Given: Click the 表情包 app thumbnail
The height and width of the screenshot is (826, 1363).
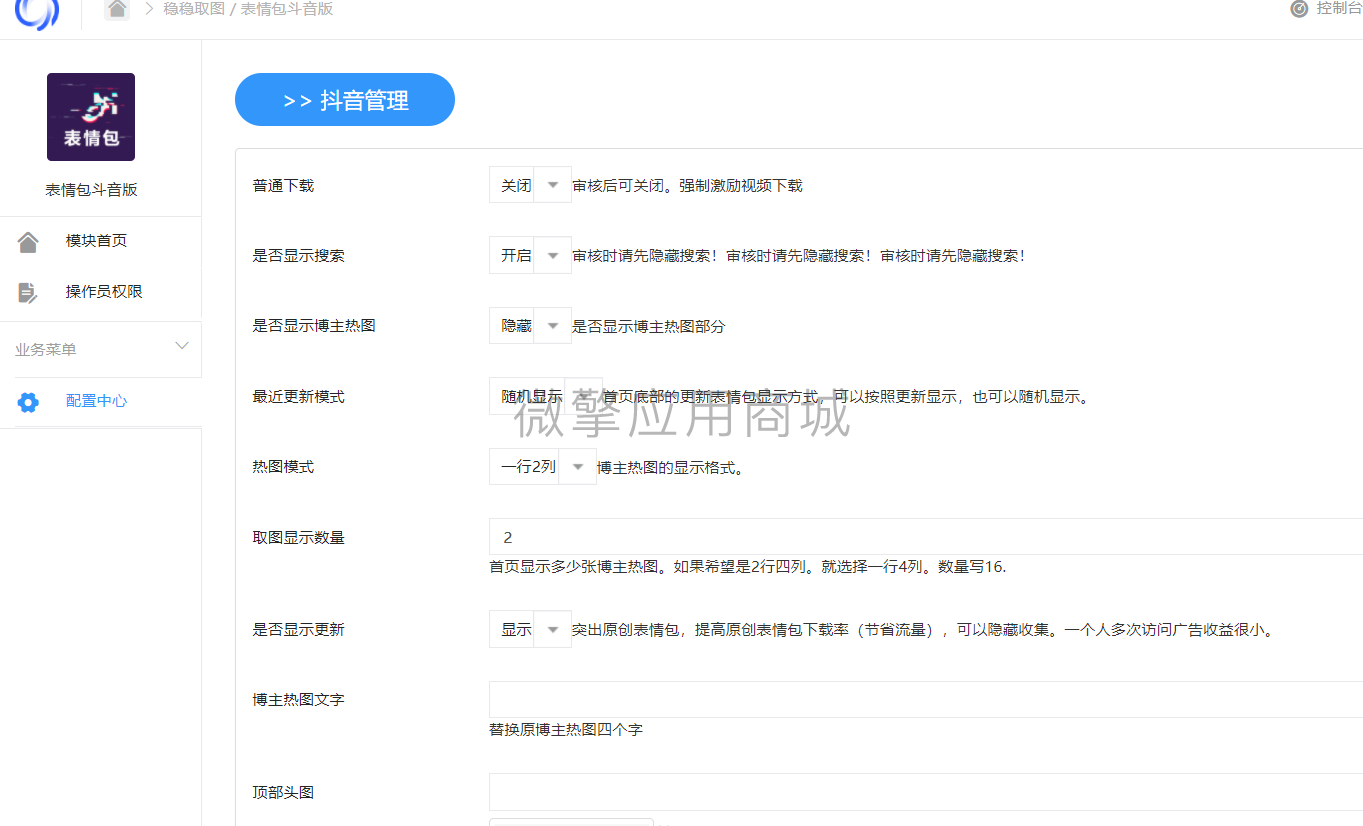Looking at the screenshot, I should [x=91, y=117].
